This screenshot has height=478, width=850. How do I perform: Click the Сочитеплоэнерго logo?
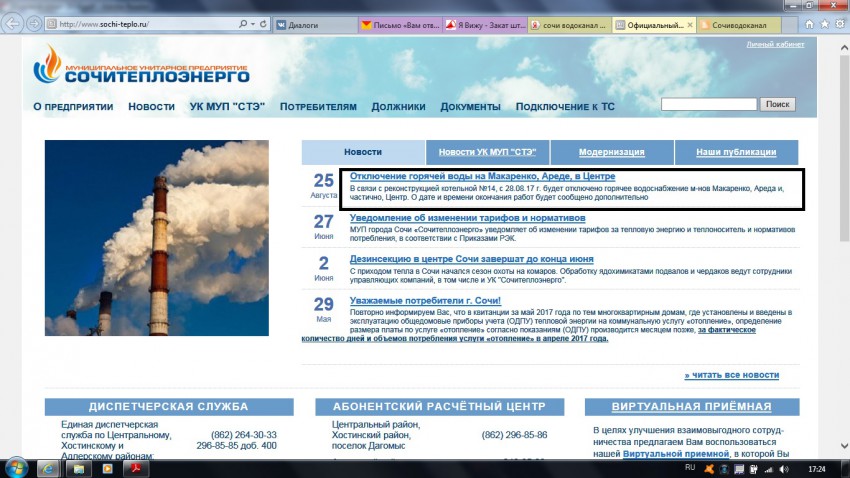(x=141, y=67)
